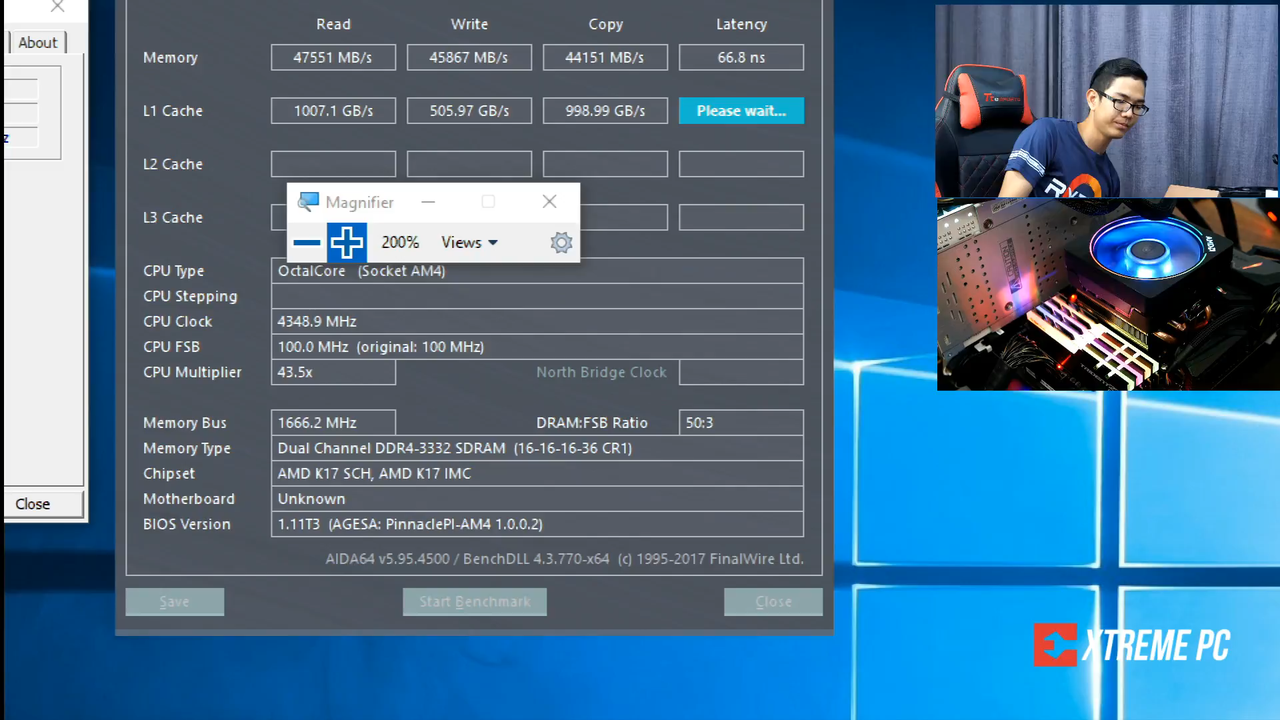Click the DRAM:FSB Ratio 50:3 field
This screenshot has width=1280, height=720.
(x=741, y=423)
